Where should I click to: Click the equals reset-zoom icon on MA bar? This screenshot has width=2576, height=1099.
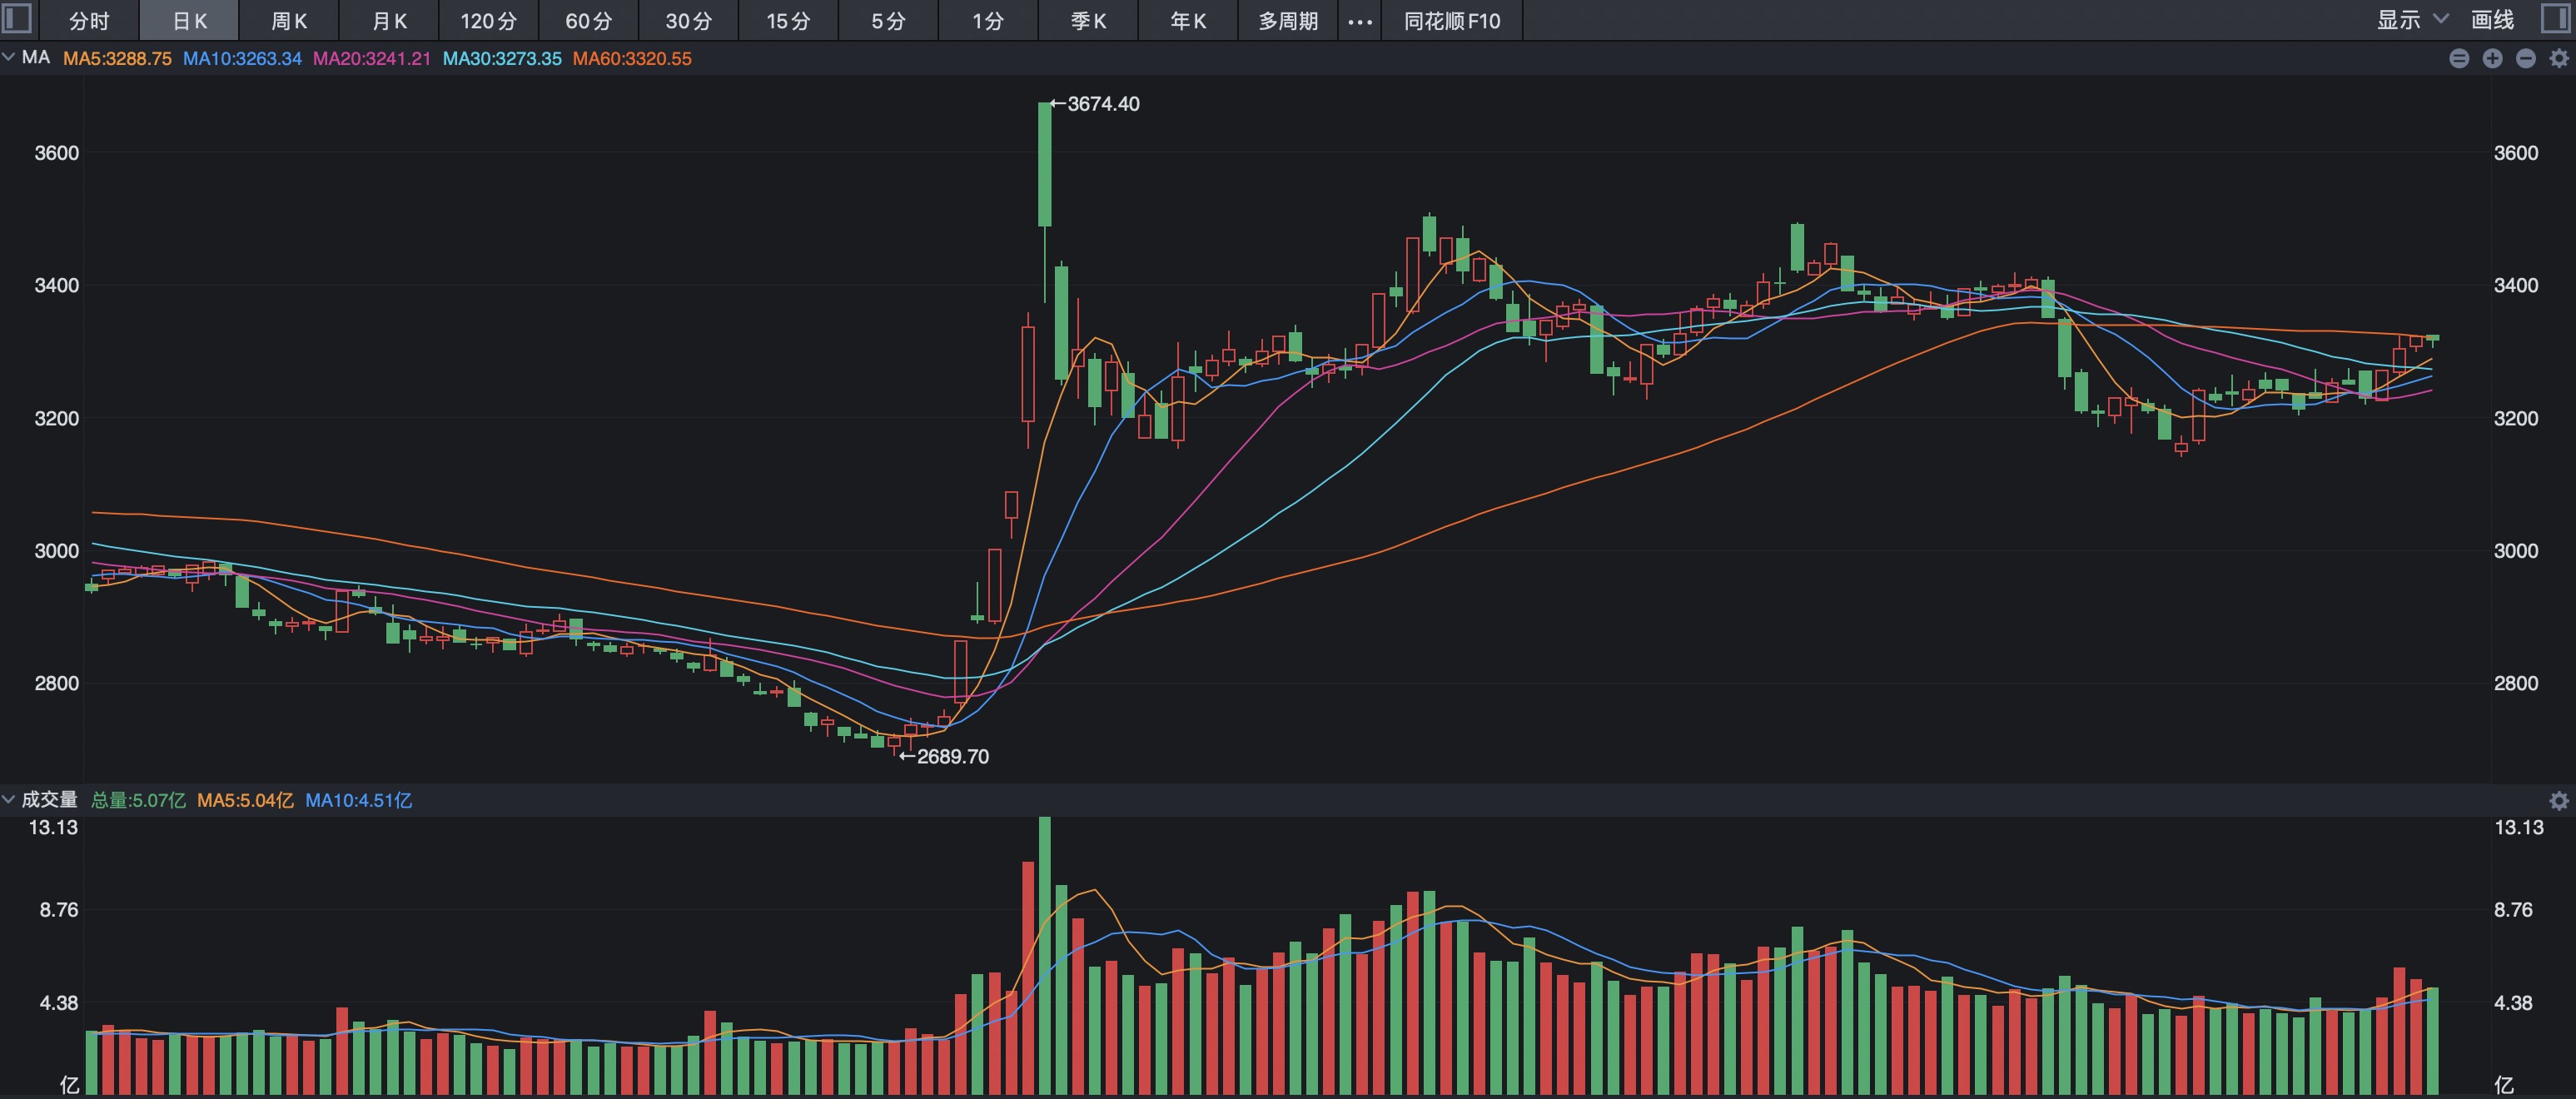click(2459, 59)
